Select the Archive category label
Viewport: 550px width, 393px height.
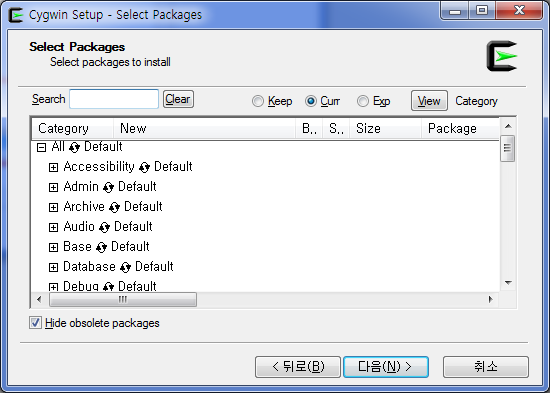point(84,206)
